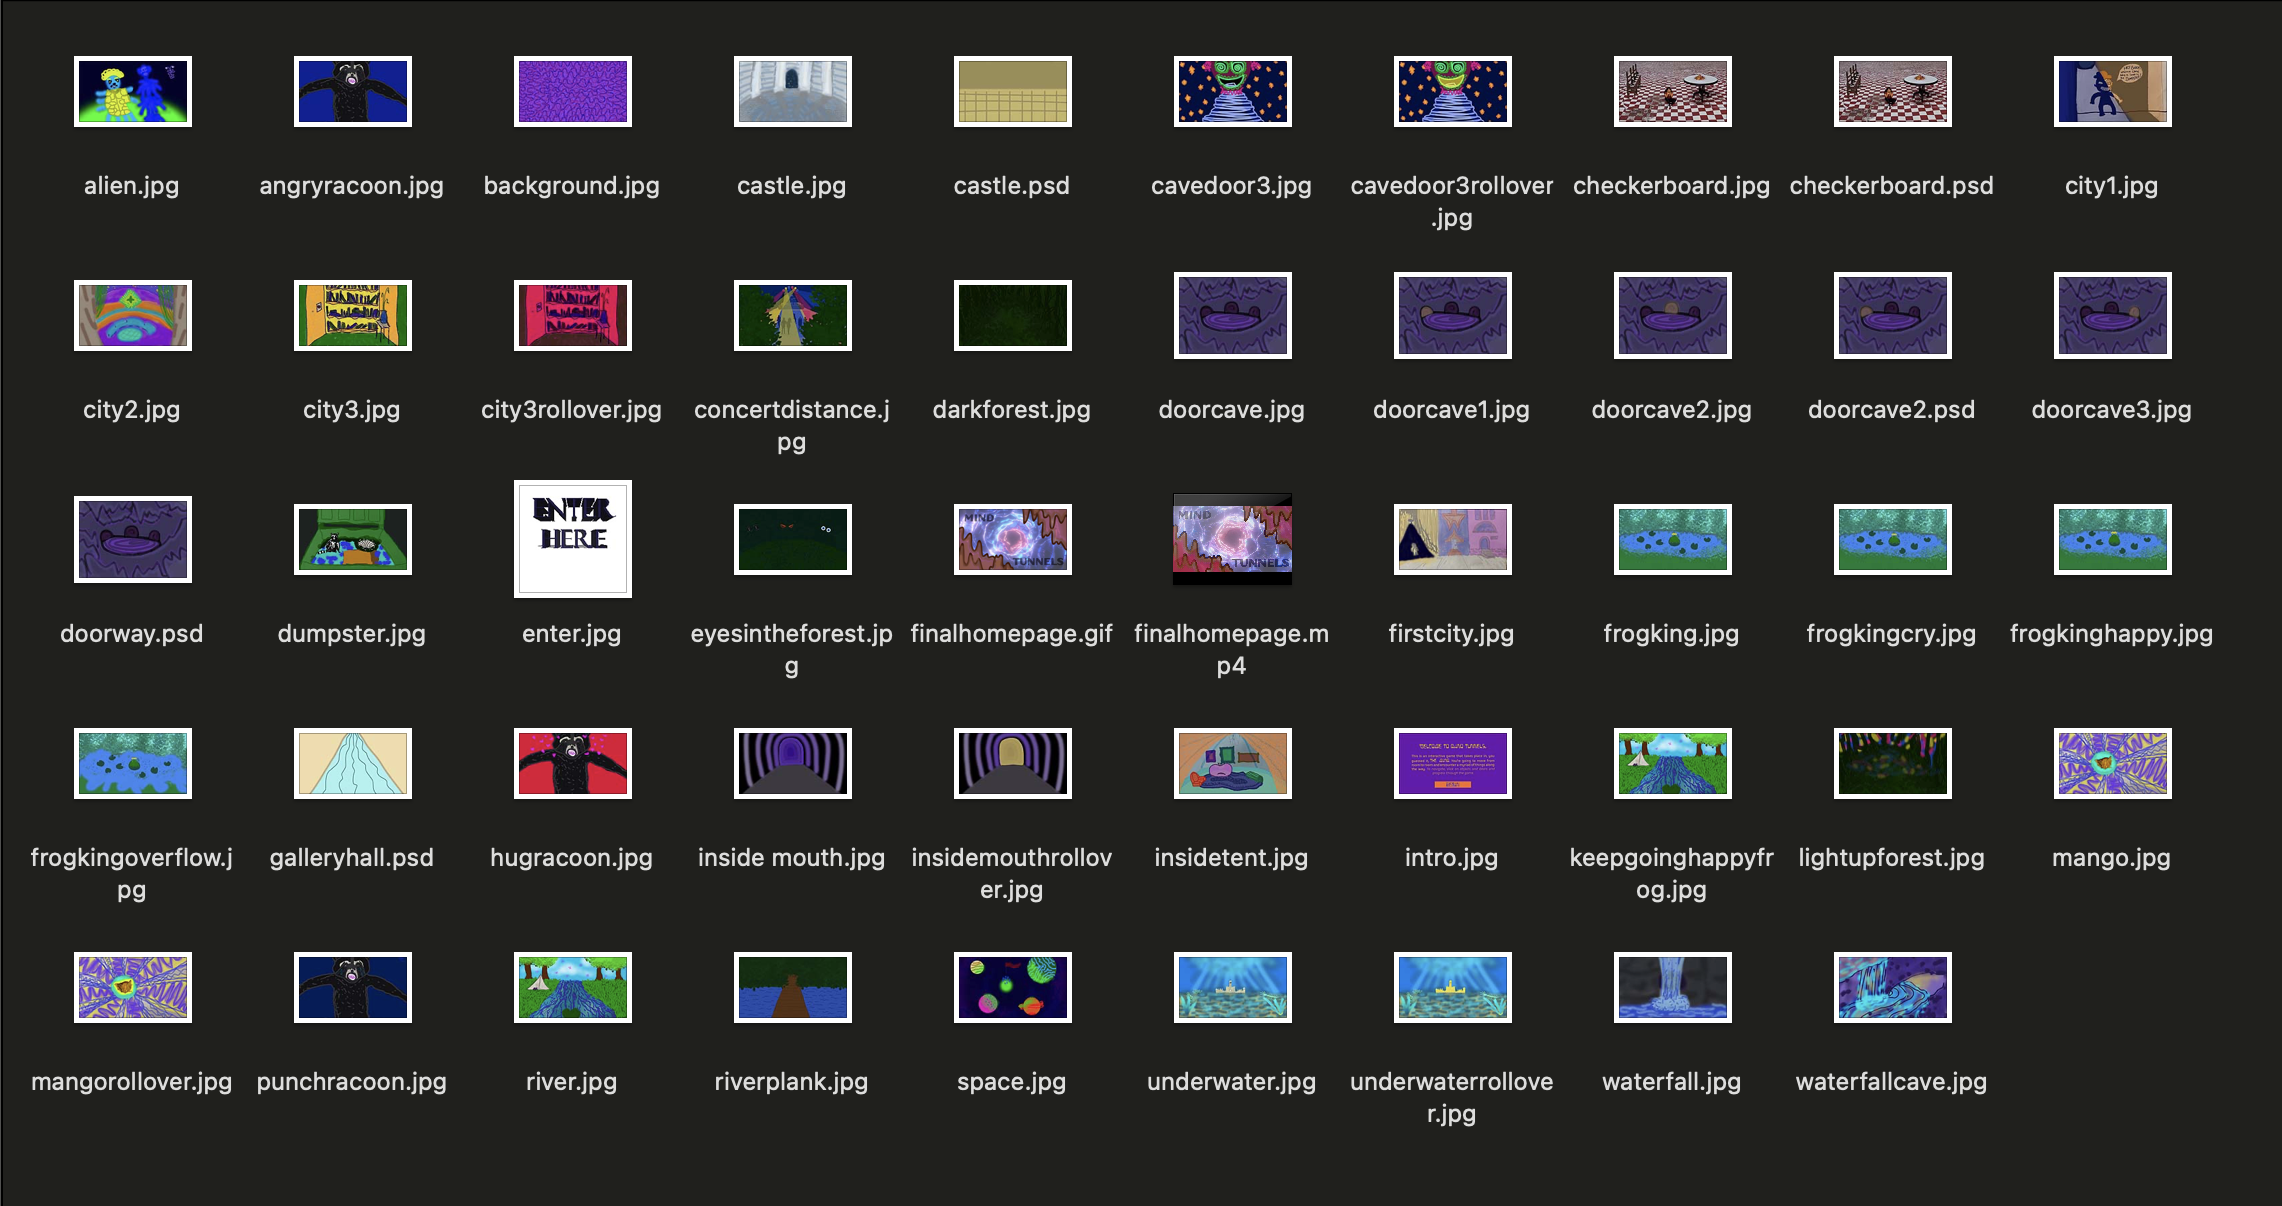Click the riverplank.jpg filename label
2282x1206 pixels.
pos(791,1082)
